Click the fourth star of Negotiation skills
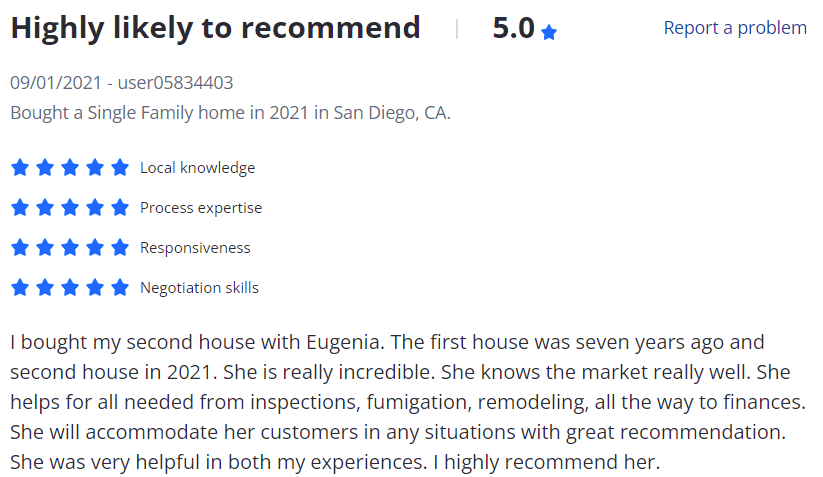 [95, 287]
